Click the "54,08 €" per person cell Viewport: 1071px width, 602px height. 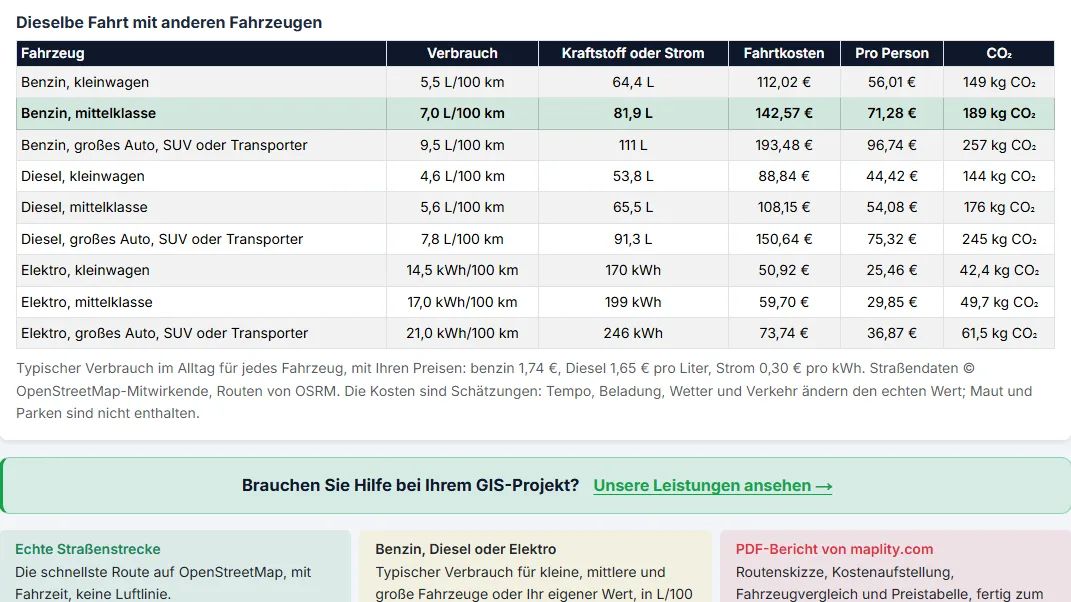coord(892,207)
